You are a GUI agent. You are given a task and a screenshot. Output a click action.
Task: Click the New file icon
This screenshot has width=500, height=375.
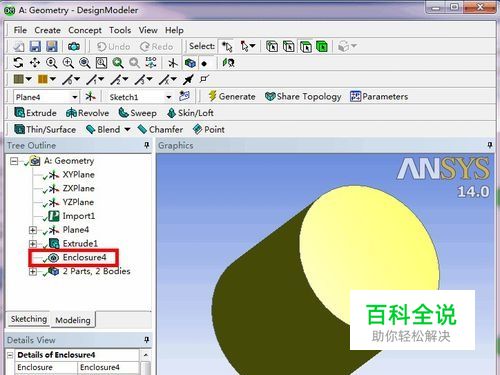click(x=19, y=46)
